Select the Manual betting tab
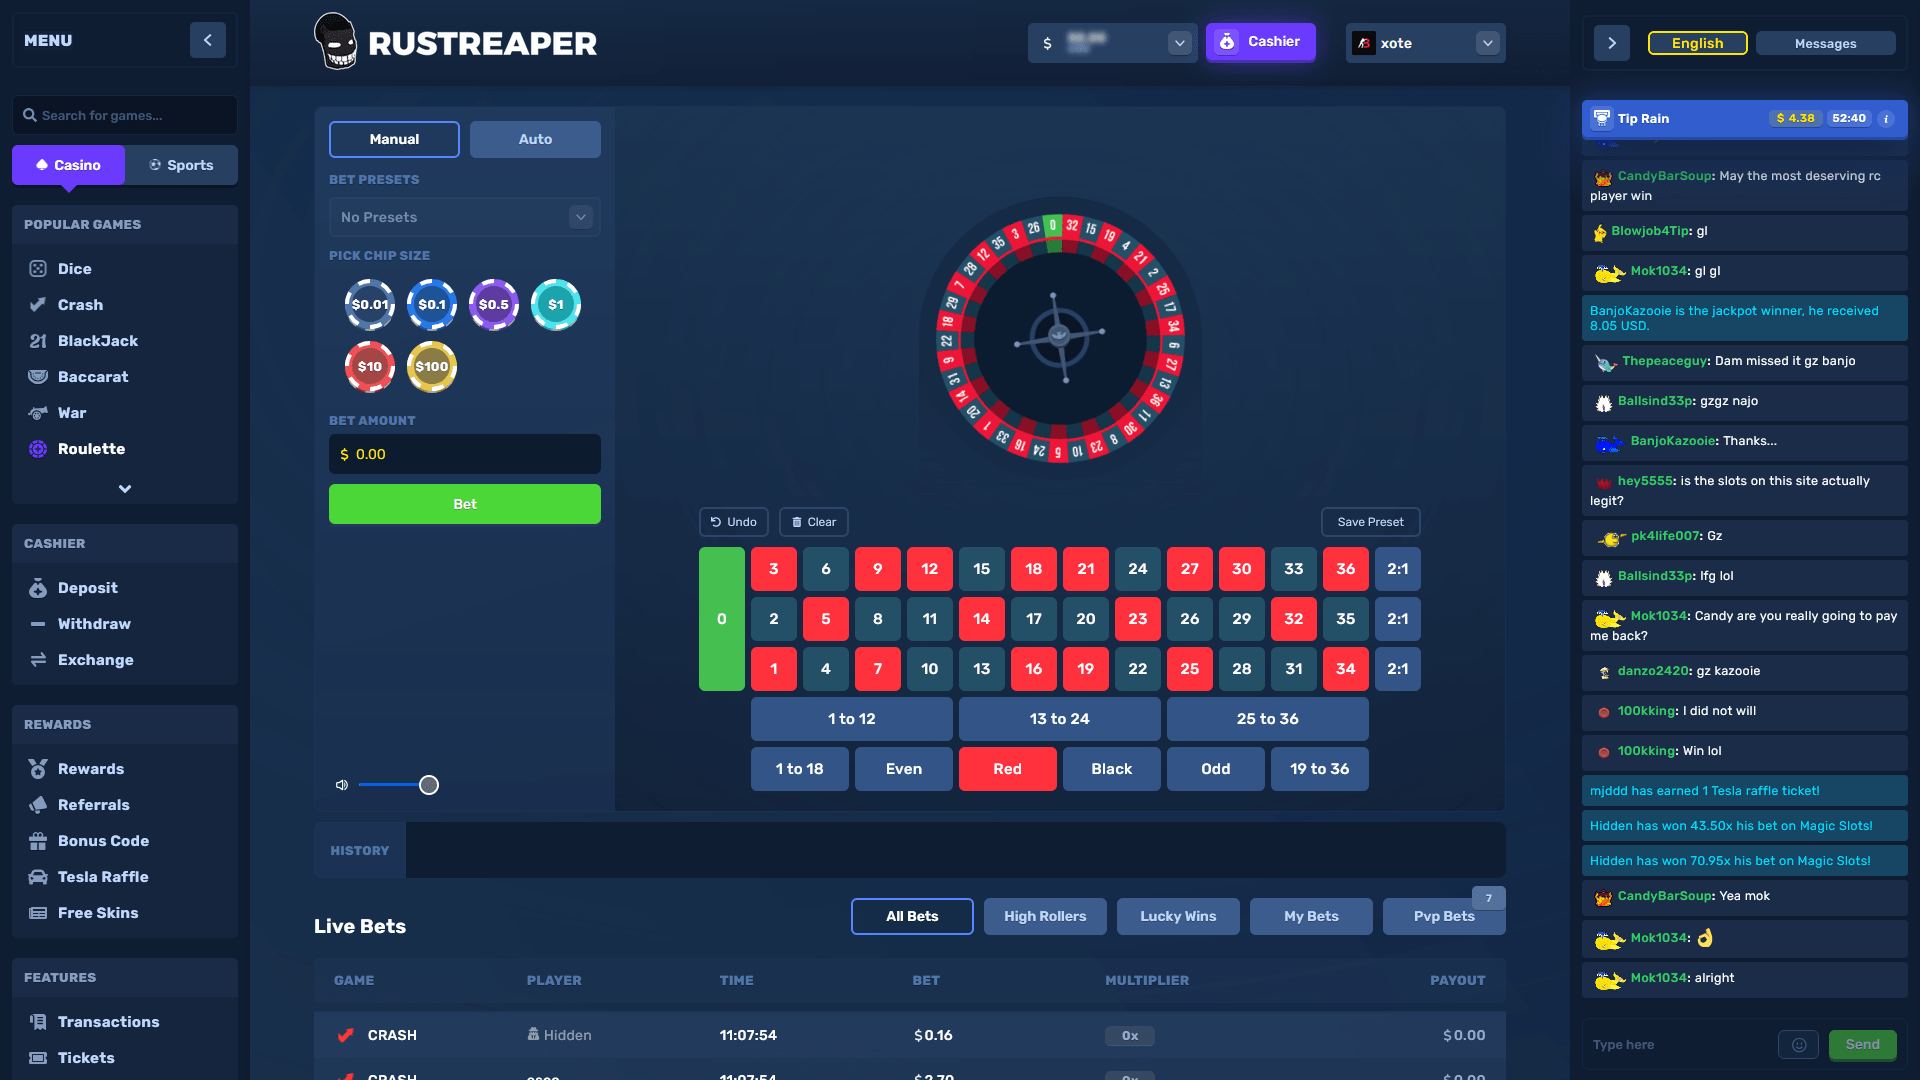 (393, 138)
